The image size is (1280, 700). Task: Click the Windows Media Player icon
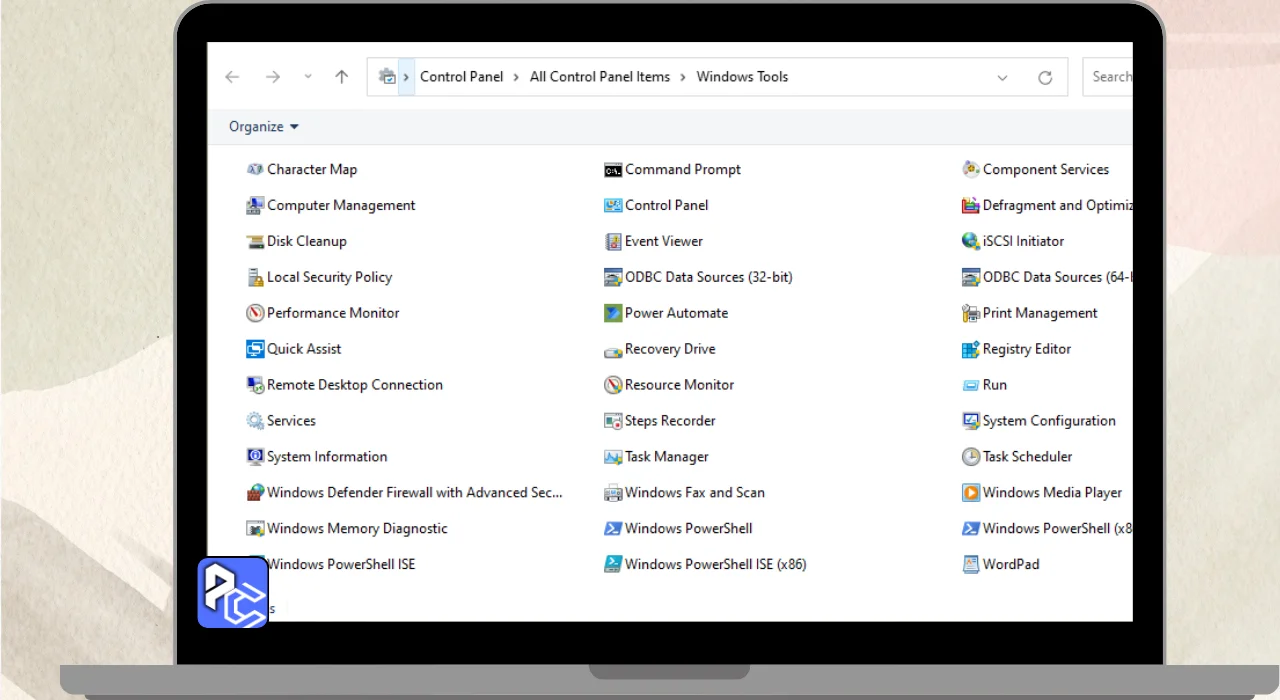[x=970, y=493]
